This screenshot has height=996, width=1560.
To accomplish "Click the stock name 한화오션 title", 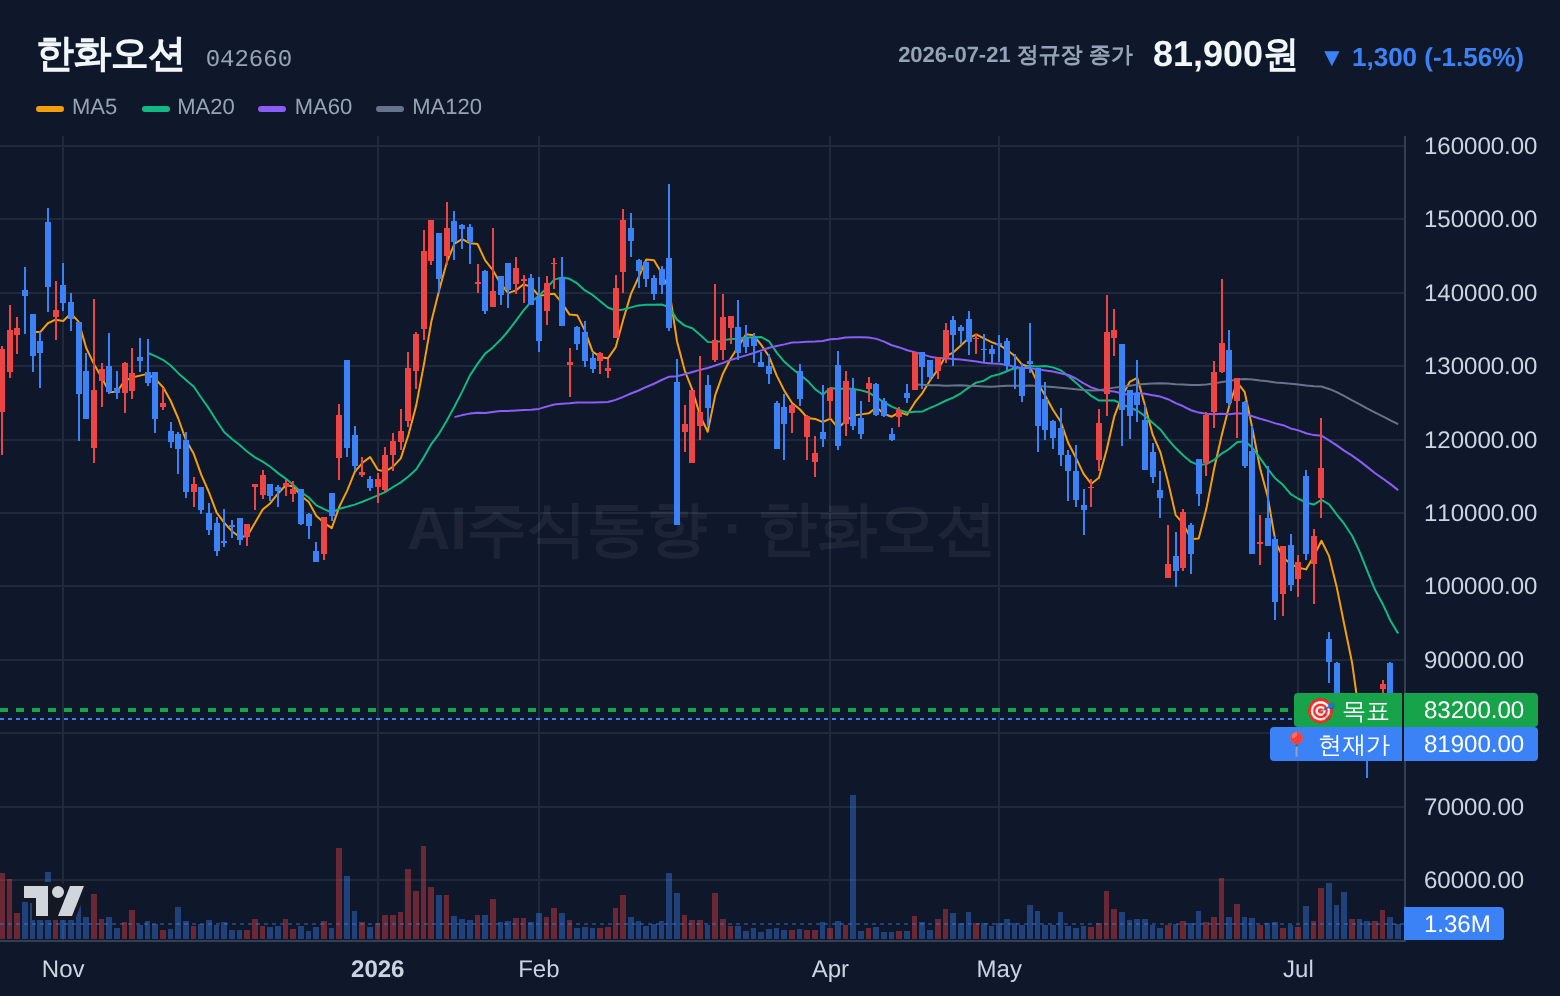I will (110, 54).
